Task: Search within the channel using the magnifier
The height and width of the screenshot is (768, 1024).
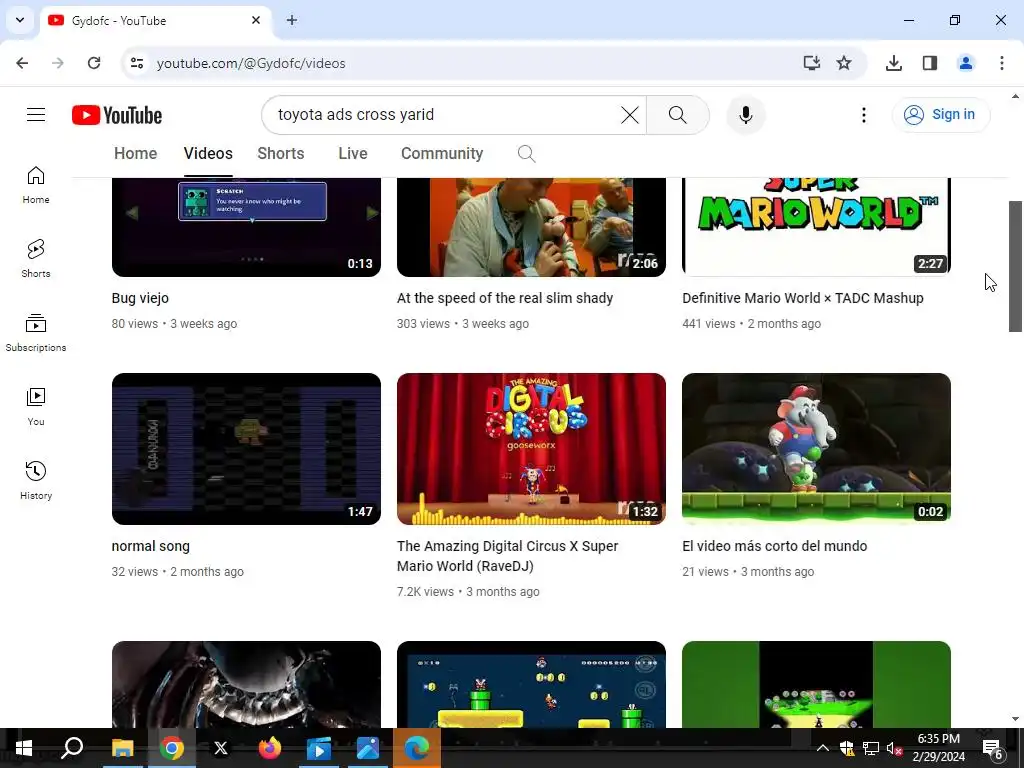Action: tap(526, 153)
